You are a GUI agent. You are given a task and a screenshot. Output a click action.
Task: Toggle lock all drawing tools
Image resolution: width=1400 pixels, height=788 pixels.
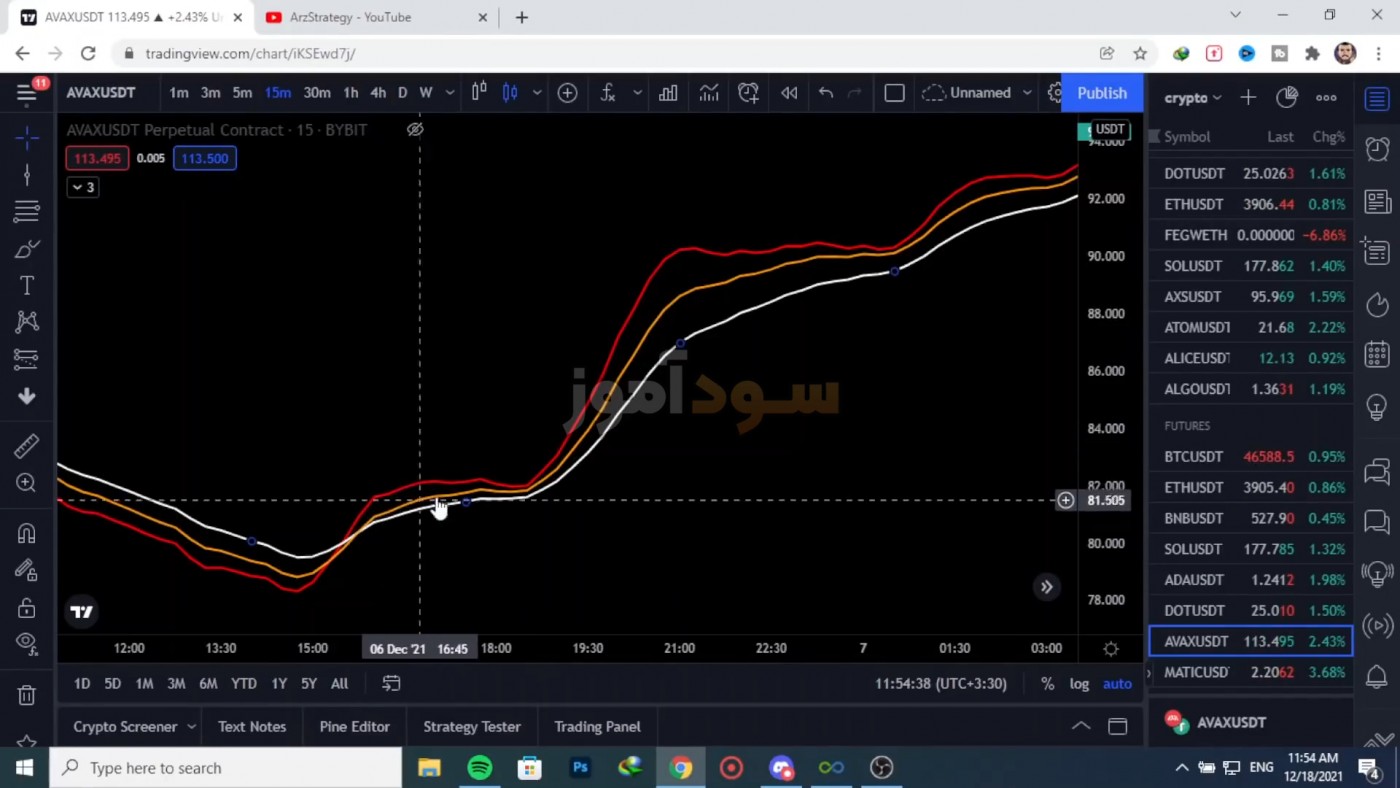click(27, 607)
